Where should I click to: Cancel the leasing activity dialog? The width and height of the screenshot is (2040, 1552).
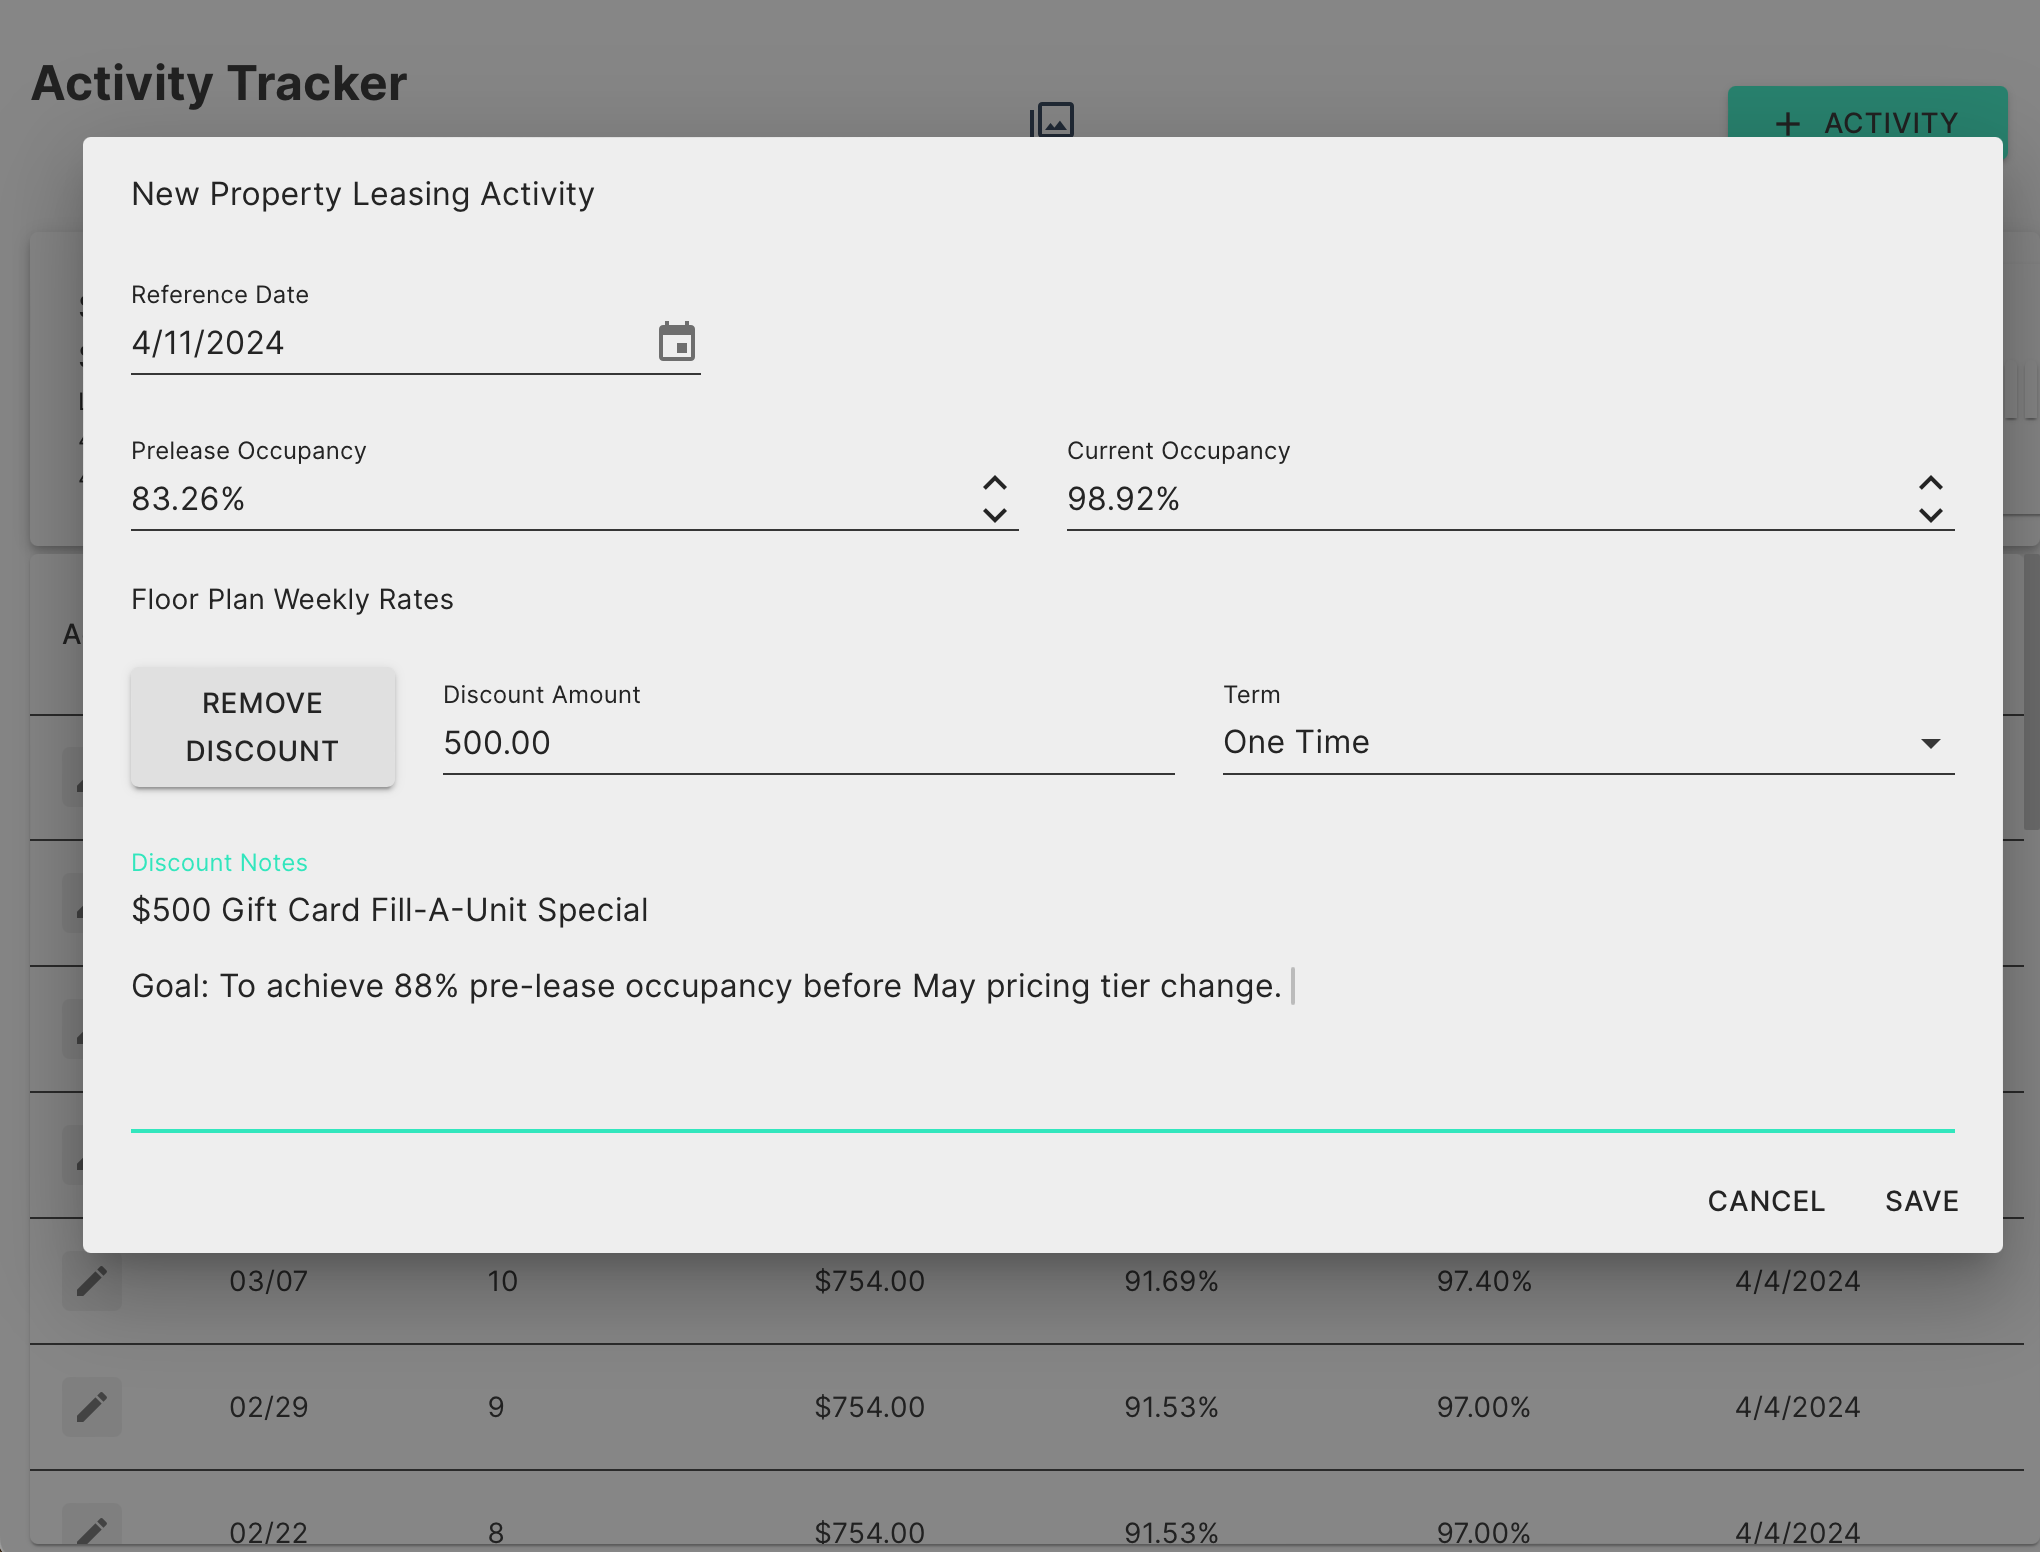click(x=1766, y=1201)
